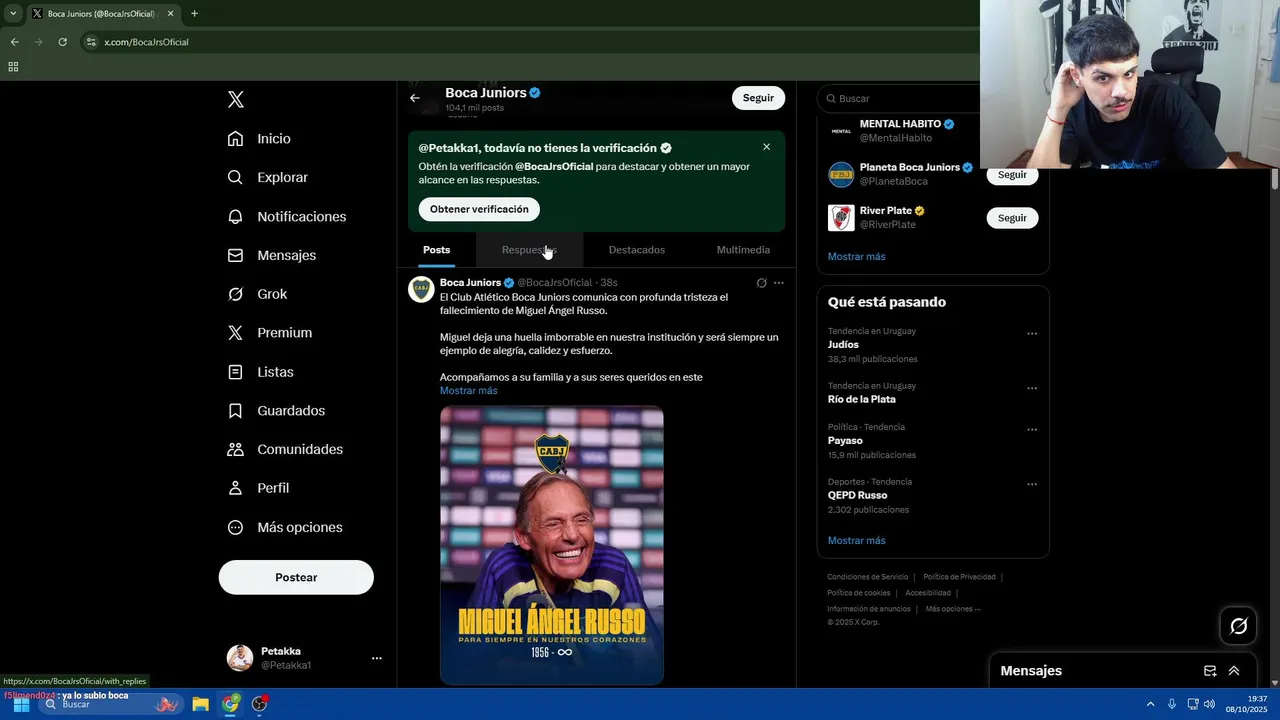
Task: Click the Boca Juniors avatar on the post
Action: [421, 289]
